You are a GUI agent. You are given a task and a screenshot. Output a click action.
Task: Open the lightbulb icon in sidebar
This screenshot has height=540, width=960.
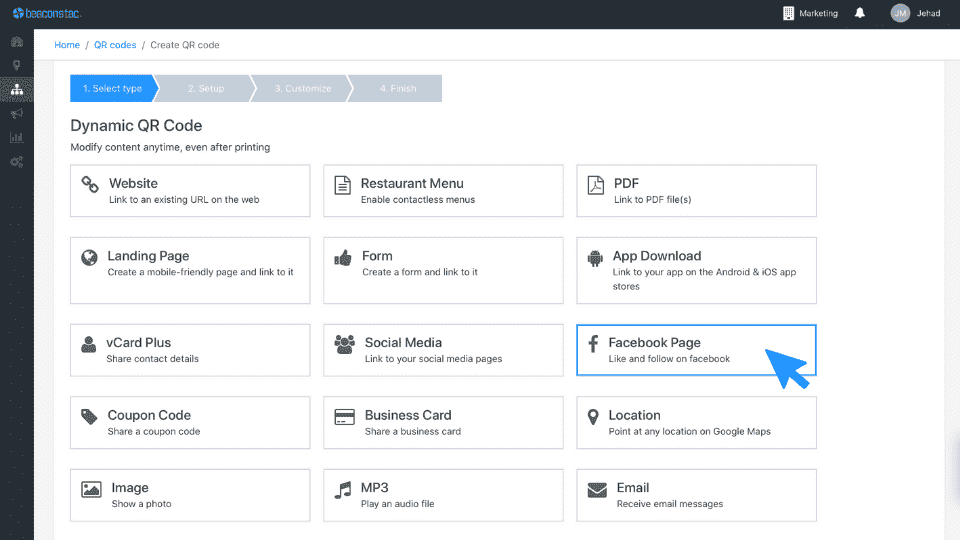[17, 65]
